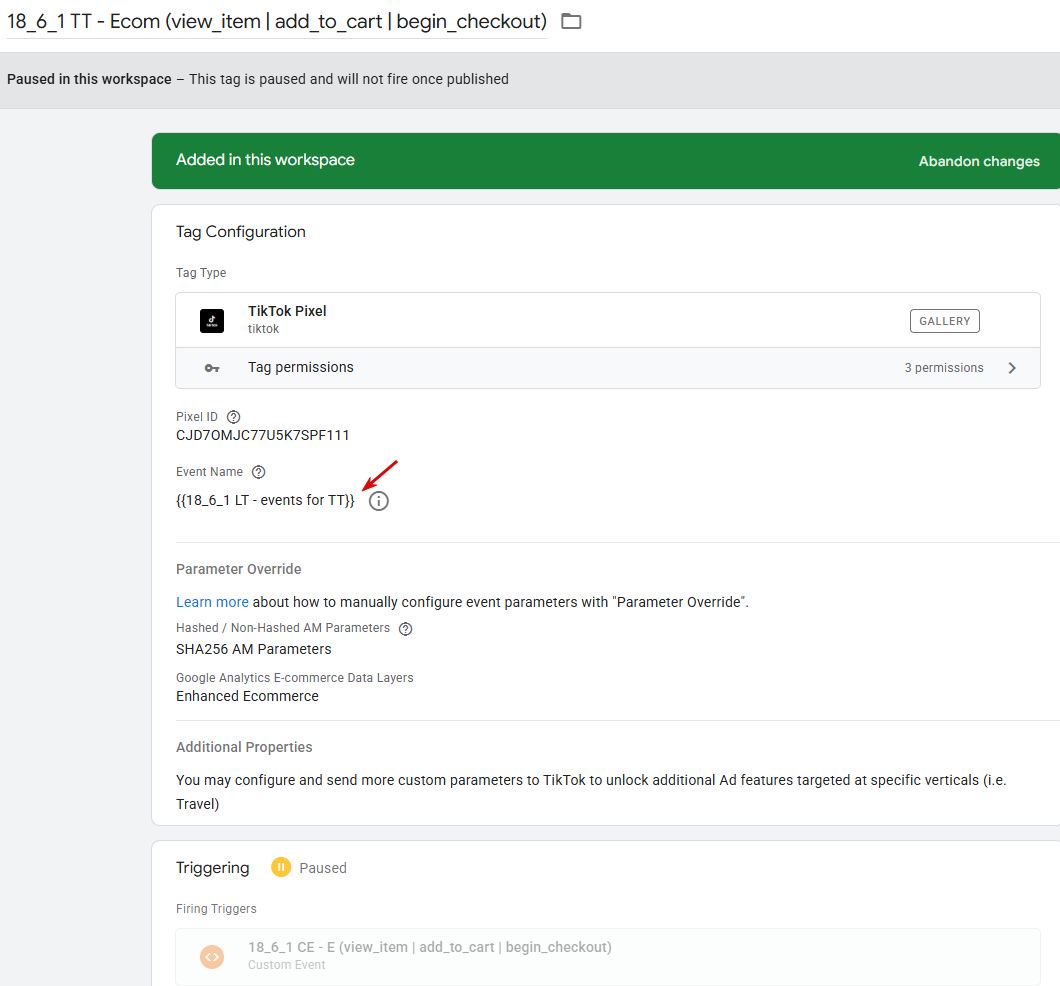1060x986 pixels.
Task: Click the TikTok Pixel logo icon
Action: tap(212, 321)
